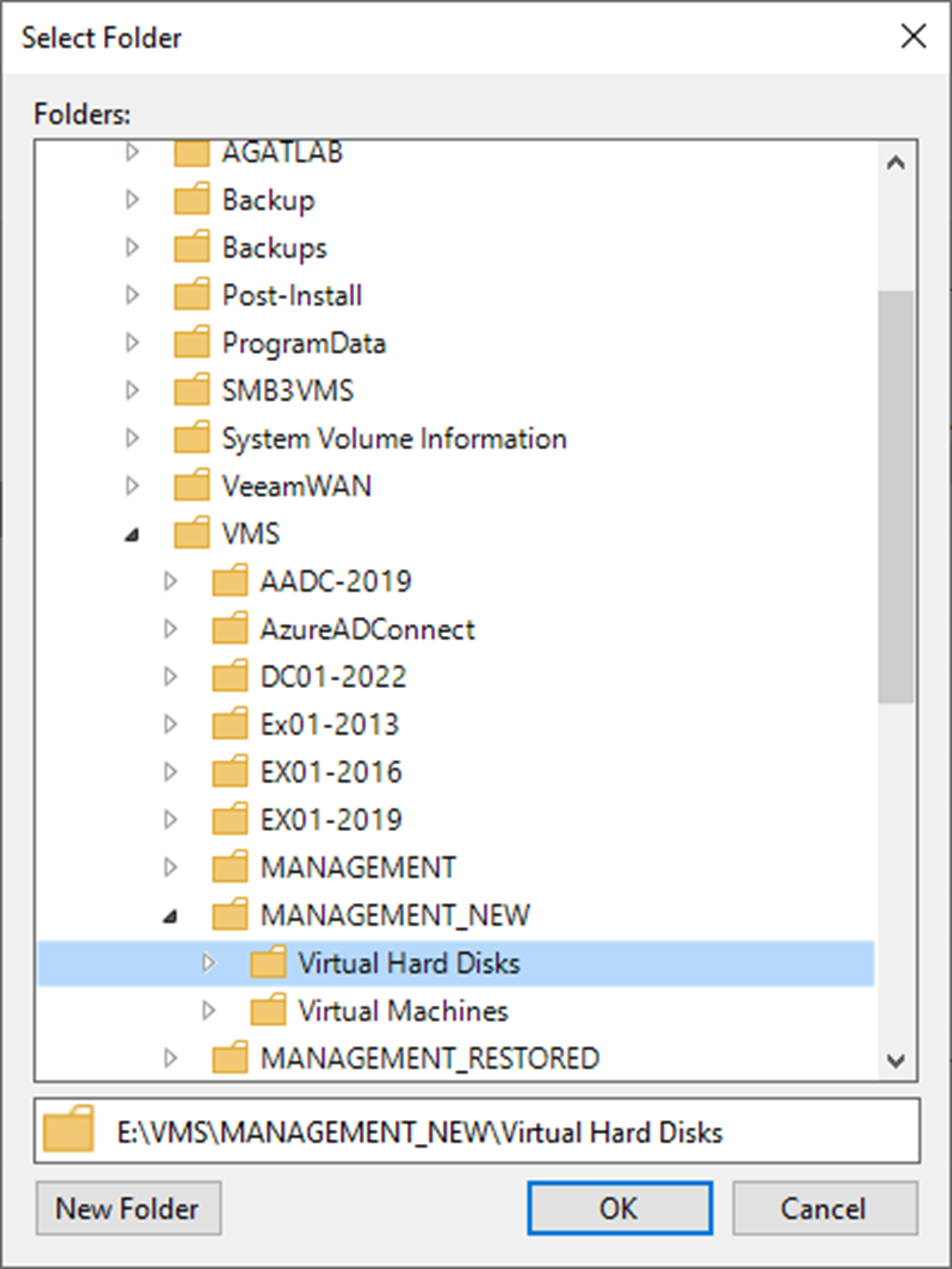Click the scrollbar down arrow
This screenshot has width=952, height=1269.
(x=895, y=1060)
